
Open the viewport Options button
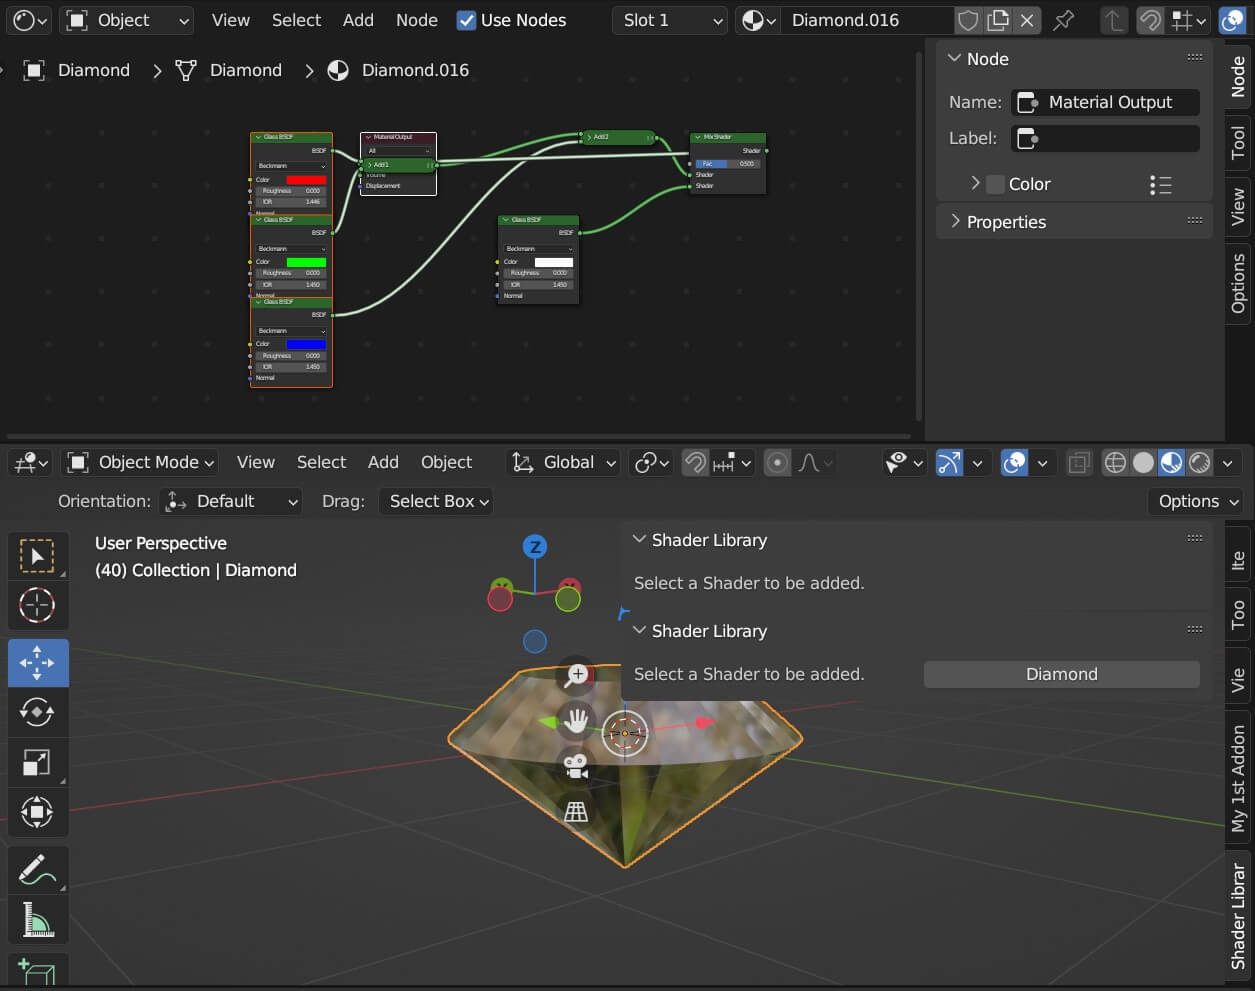click(x=1198, y=501)
